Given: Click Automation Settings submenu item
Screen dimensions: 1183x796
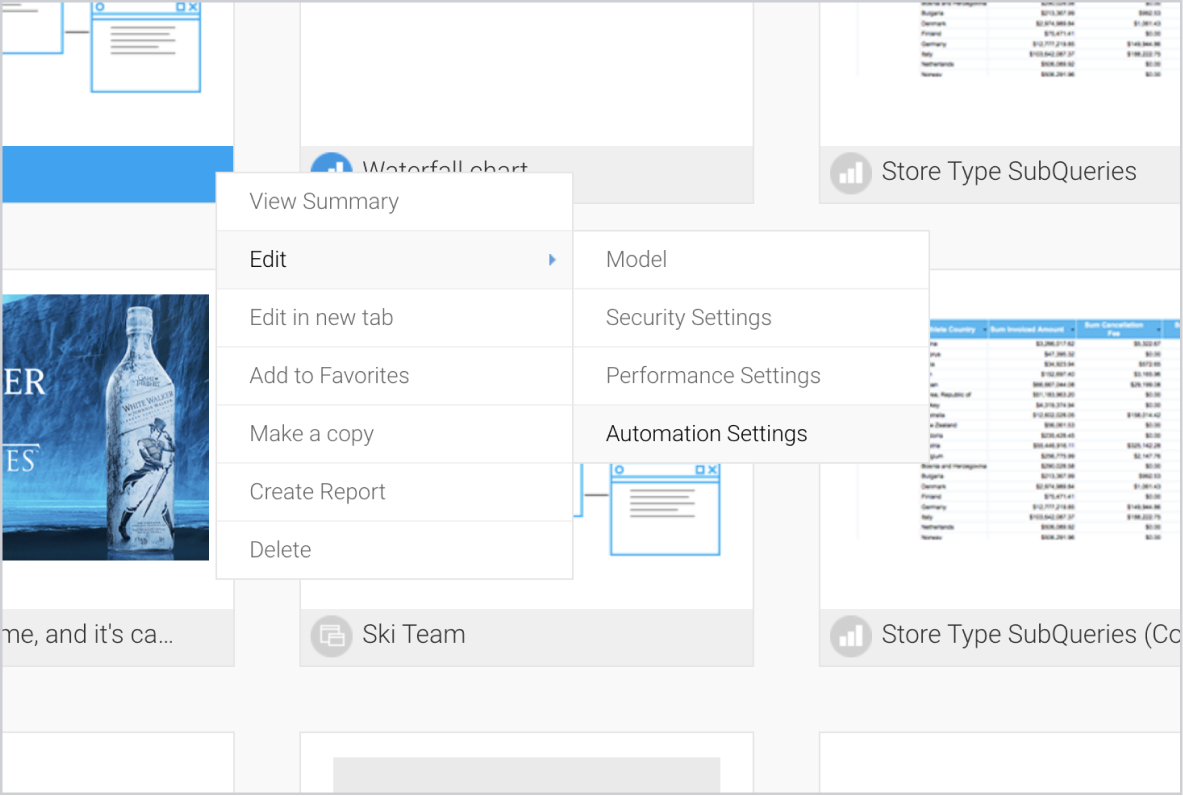Looking at the screenshot, I should [706, 434].
